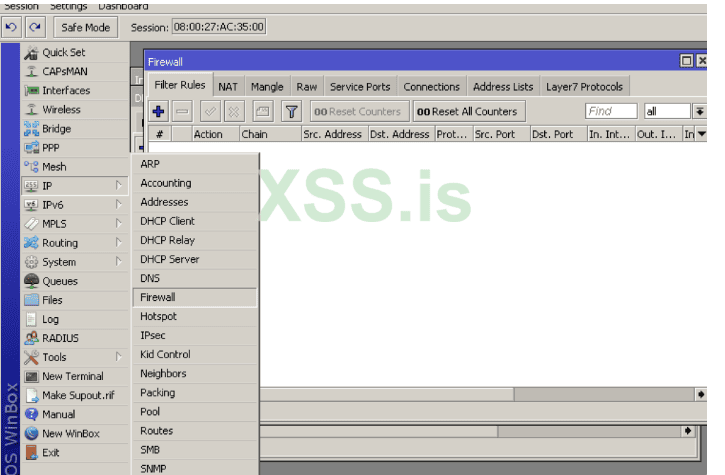The image size is (725, 475).
Task: Click Make Supout.rif in sidebar
Action: click(75, 395)
